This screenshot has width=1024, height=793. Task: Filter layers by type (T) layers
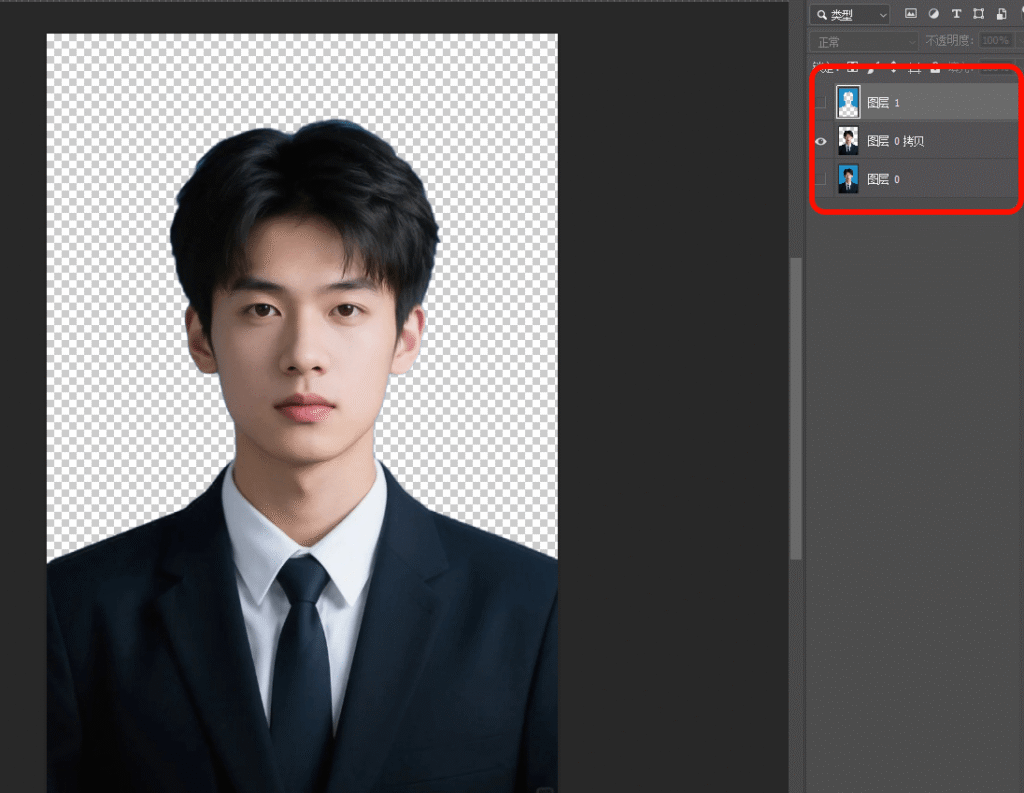(x=956, y=14)
